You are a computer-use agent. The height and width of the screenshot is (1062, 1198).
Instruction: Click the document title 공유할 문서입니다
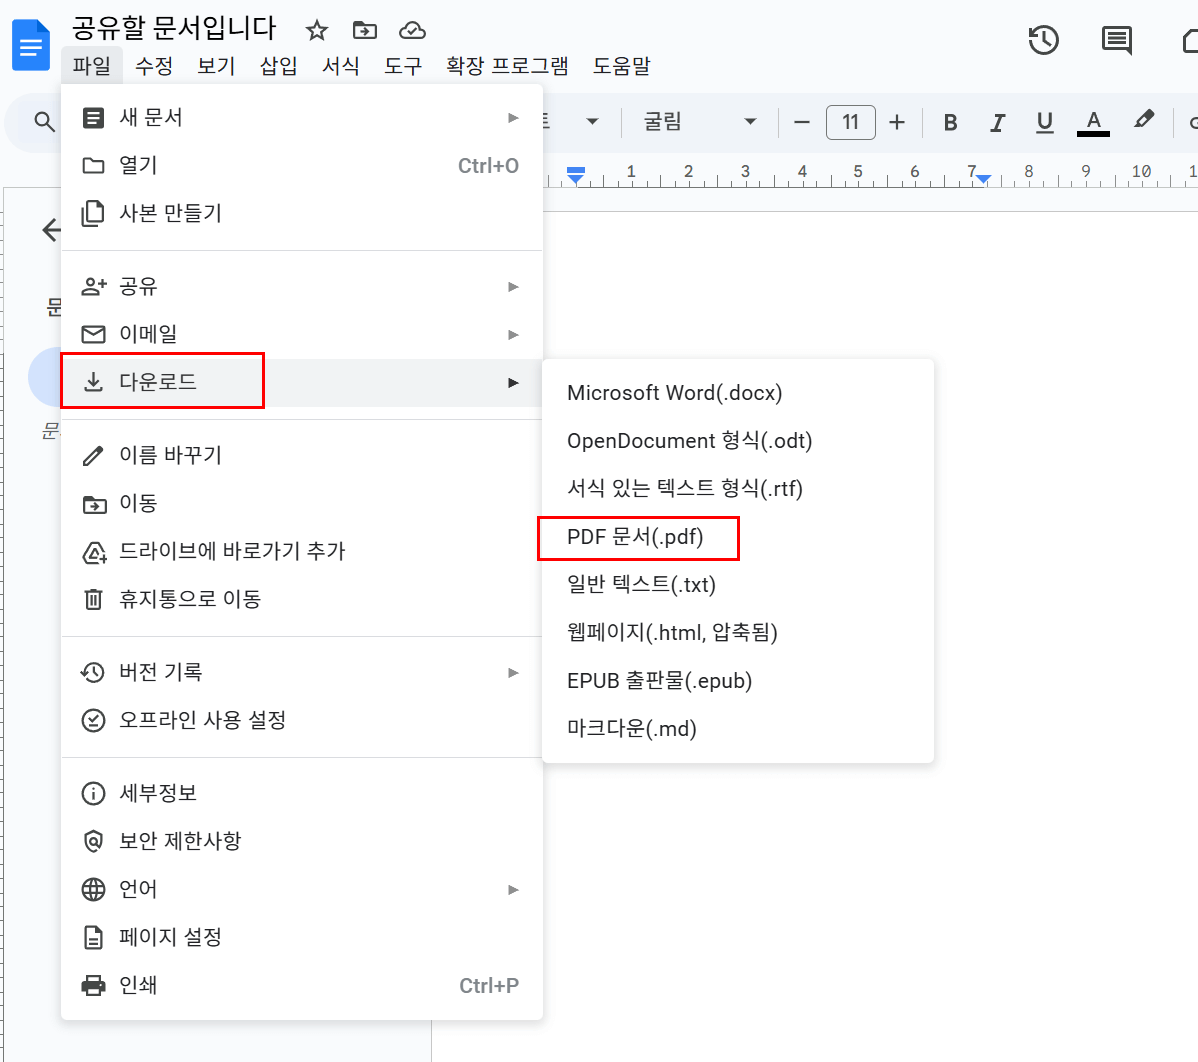tap(173, 28)
